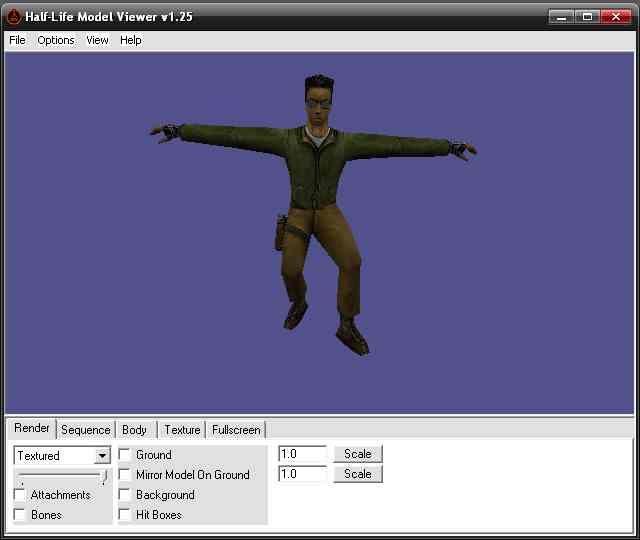Image resolution: width=640 pixels, height=540 pixels.
Task: Click the lower 1.0 scale input field
Action: tap(302, 474)
